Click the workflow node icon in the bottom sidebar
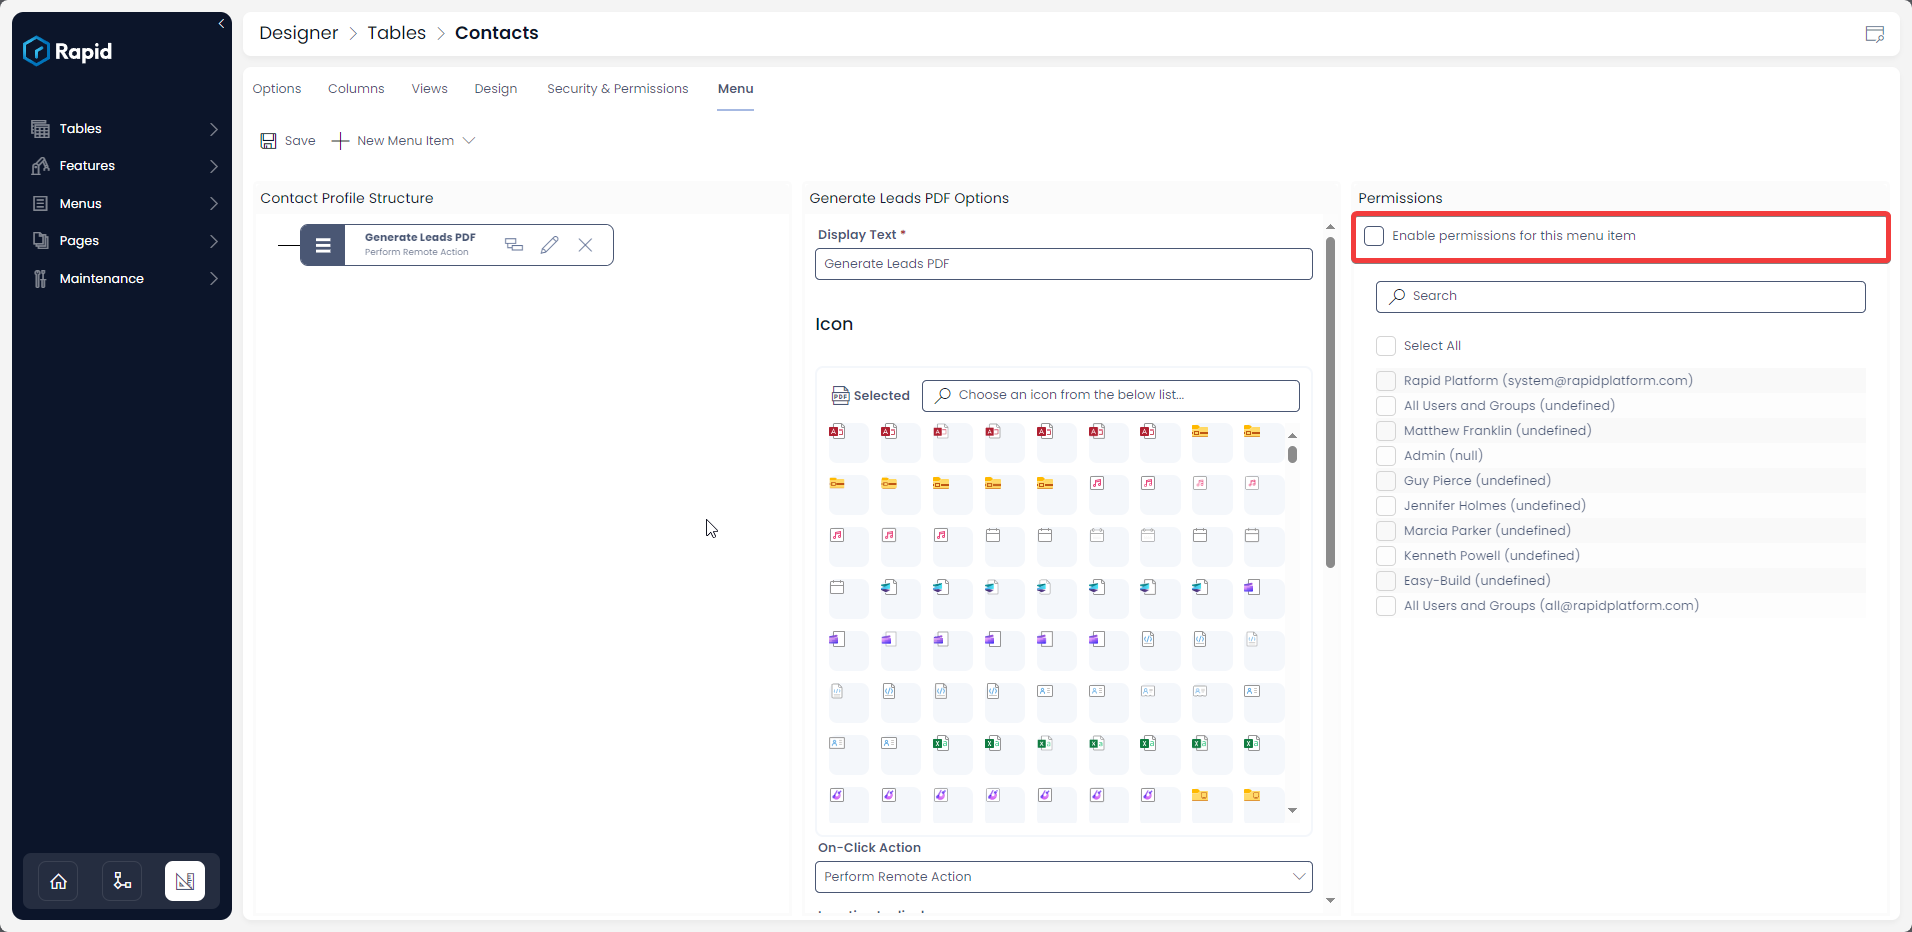 [x=121, y=880]
